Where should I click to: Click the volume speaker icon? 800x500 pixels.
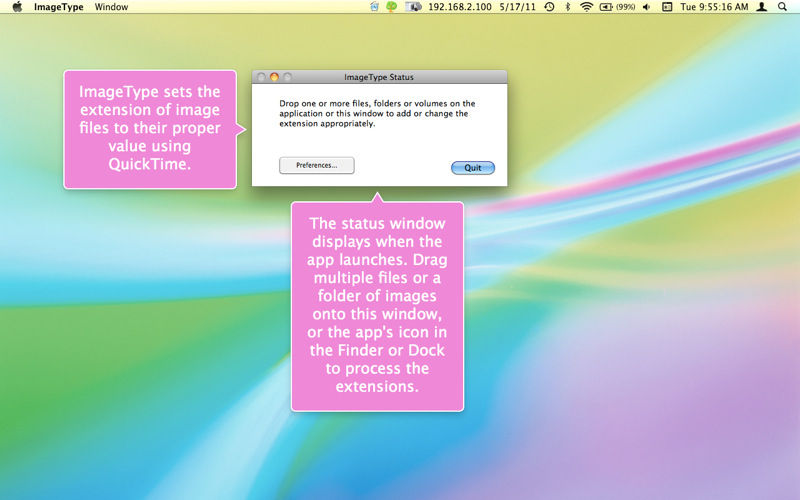tap(647, 7)
